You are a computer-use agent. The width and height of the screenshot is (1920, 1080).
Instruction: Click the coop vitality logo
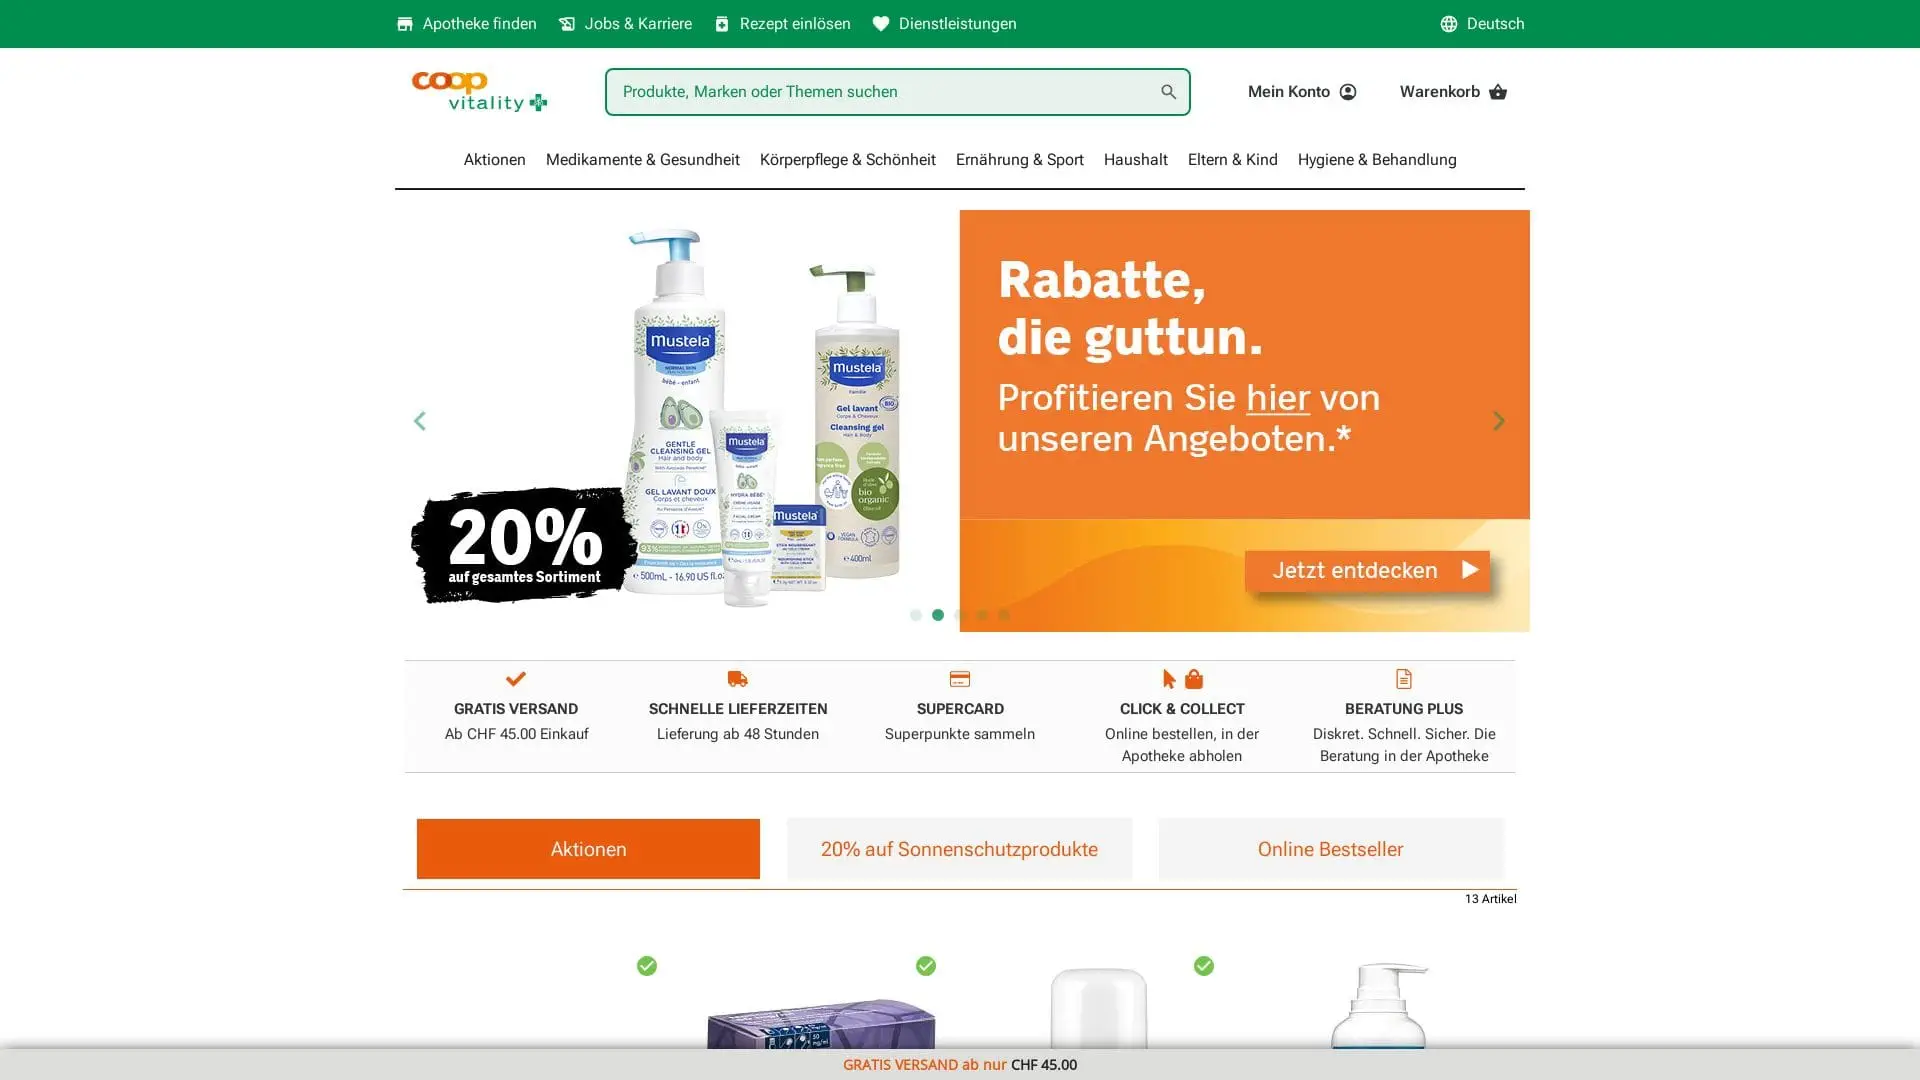(479, 91)
